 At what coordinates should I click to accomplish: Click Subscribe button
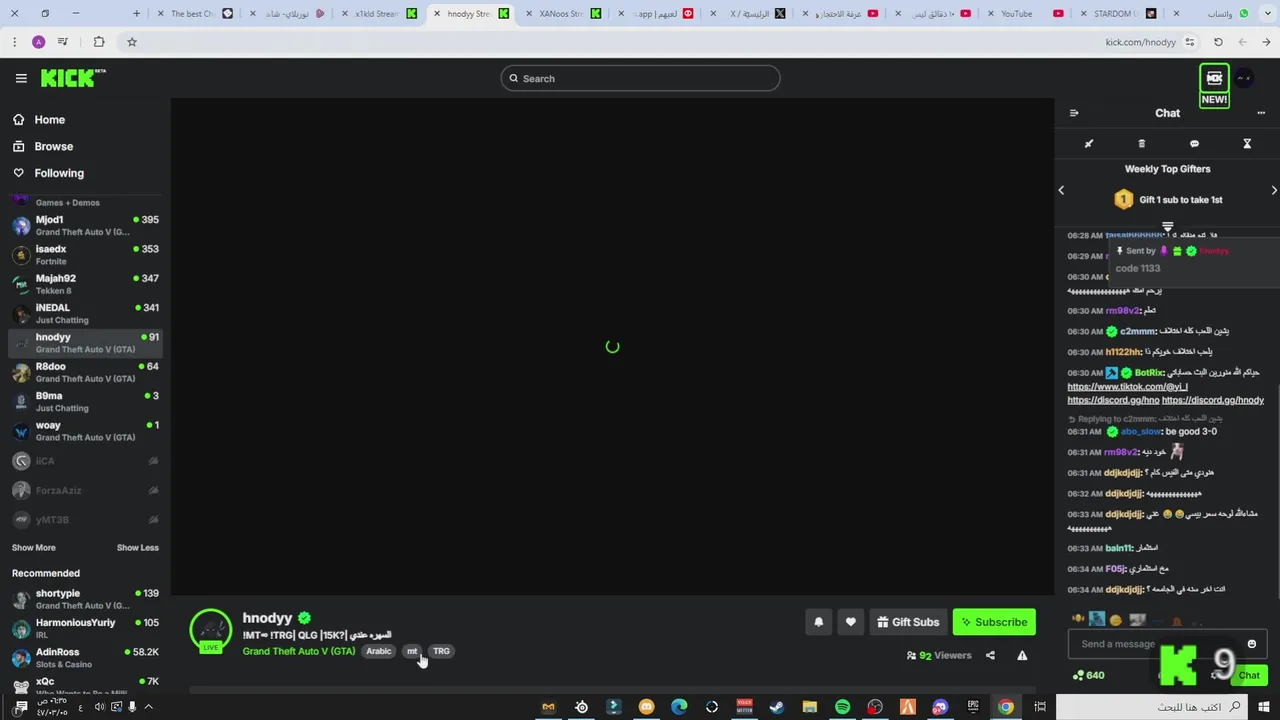pyautogui.click(x=994, y=622)
